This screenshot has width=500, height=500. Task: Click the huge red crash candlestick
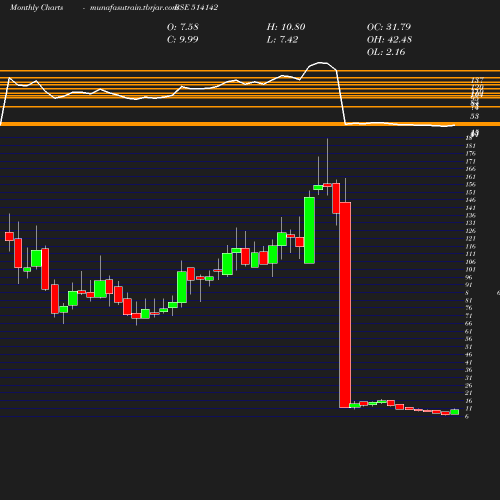pos(345,305)
